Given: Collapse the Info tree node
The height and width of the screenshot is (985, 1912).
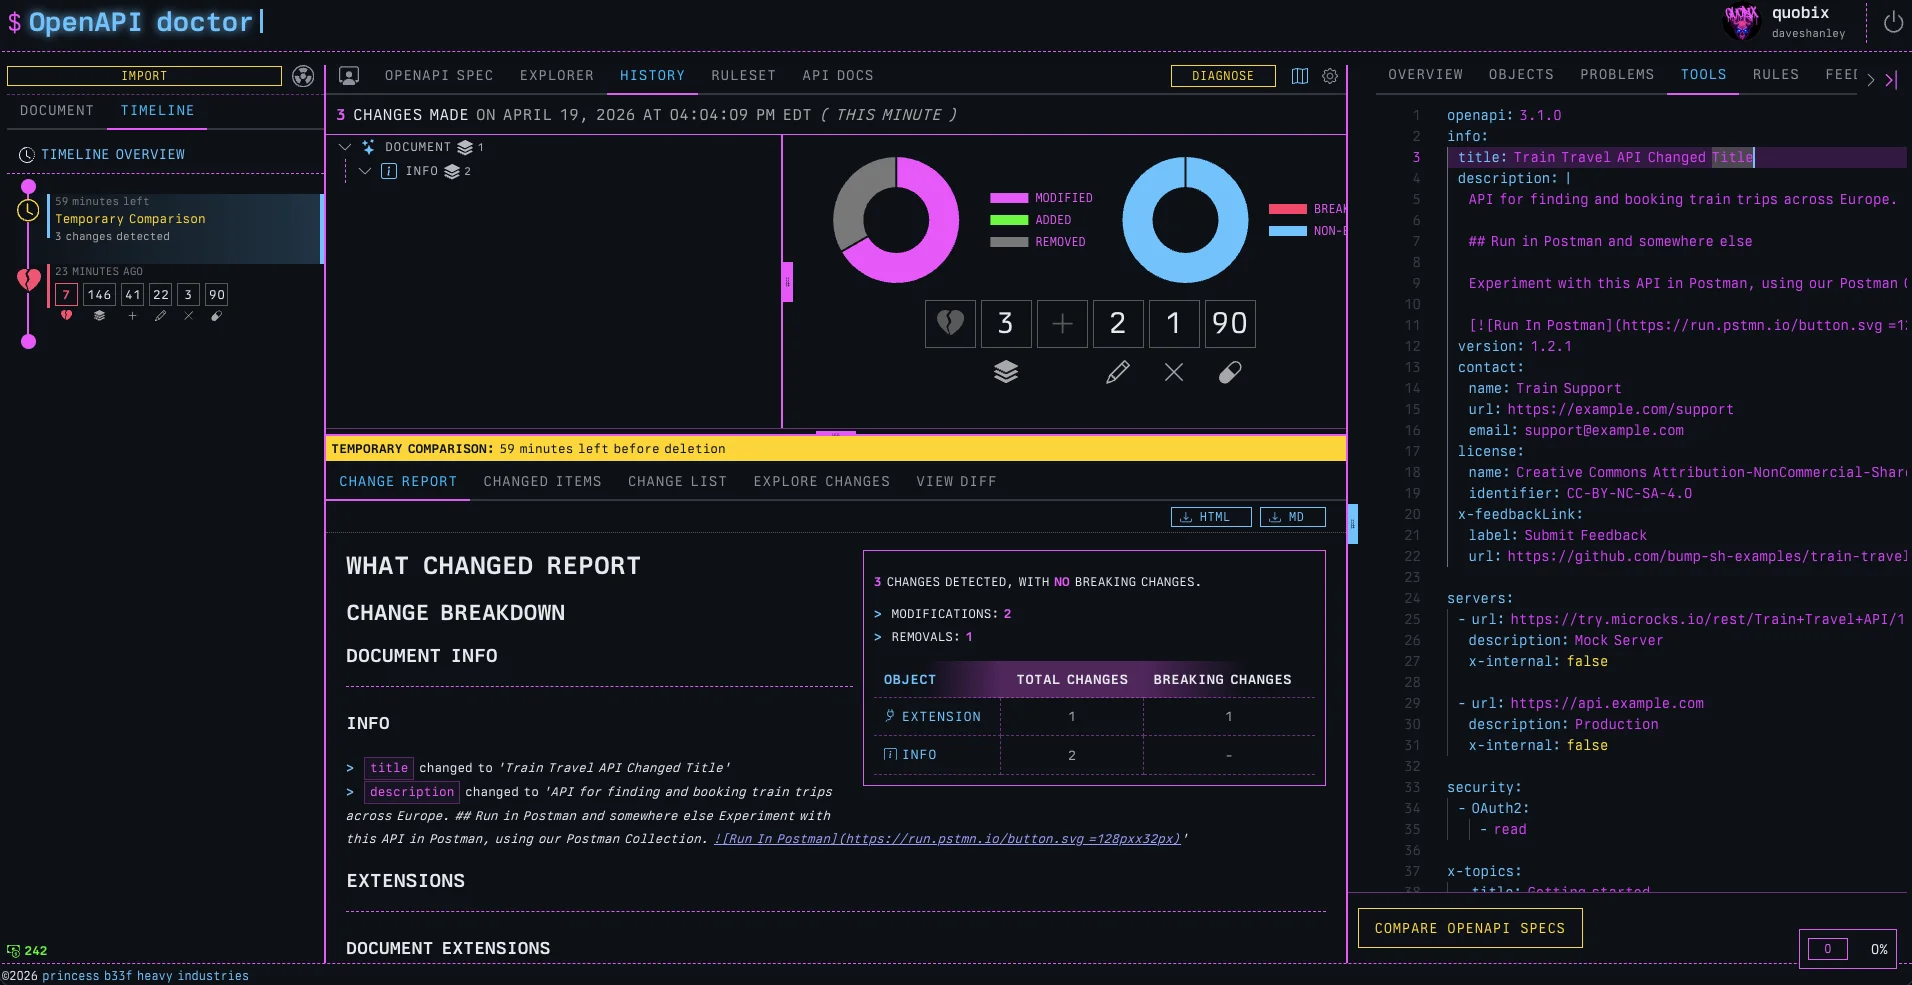Looking at the screenshot, I should pyautogui.click(x=365, y=171).
